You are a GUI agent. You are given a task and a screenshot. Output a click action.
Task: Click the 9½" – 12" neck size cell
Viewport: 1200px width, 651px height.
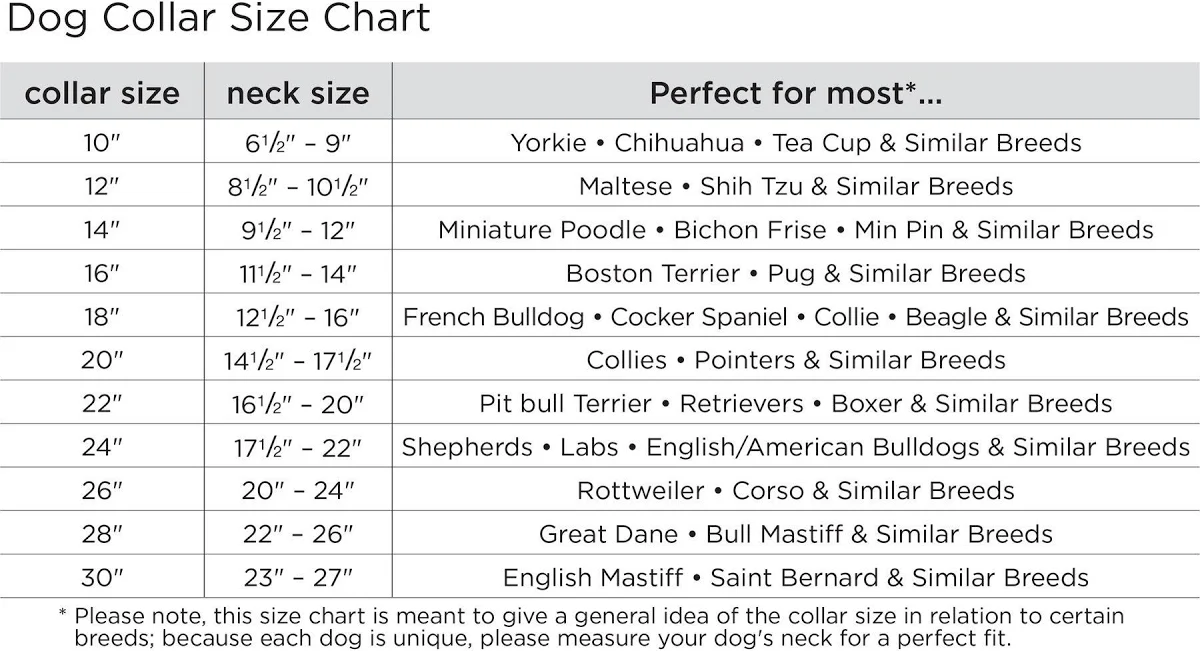coord(298,230)
